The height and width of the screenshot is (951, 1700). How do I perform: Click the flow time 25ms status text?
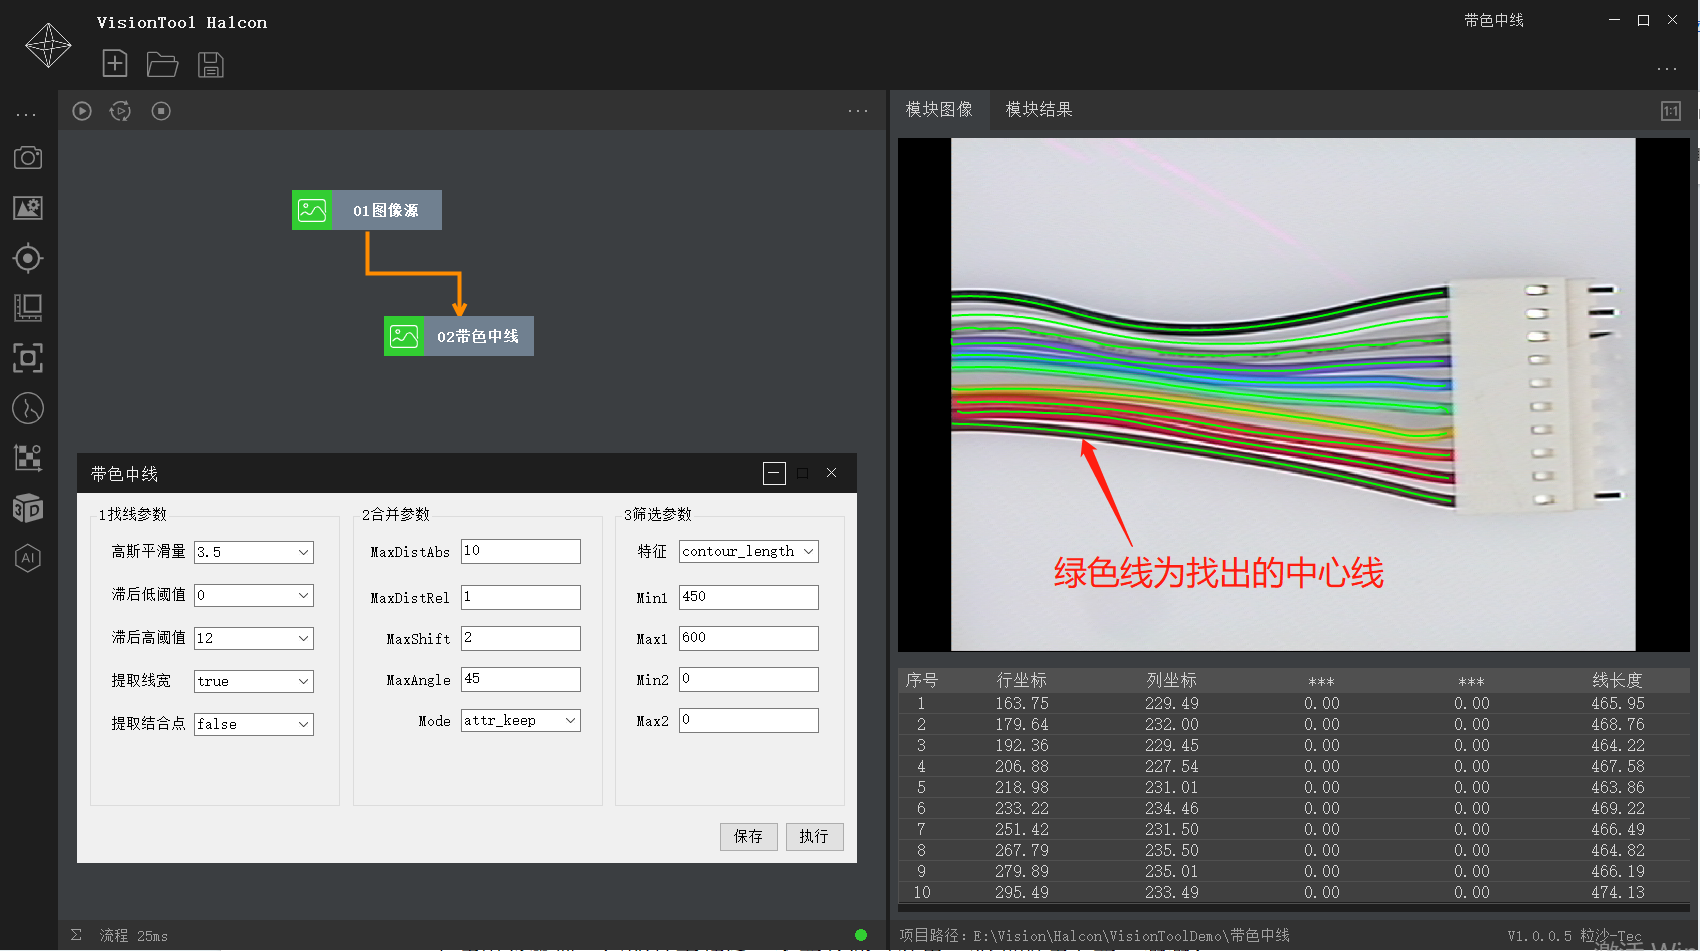[134, 936]
